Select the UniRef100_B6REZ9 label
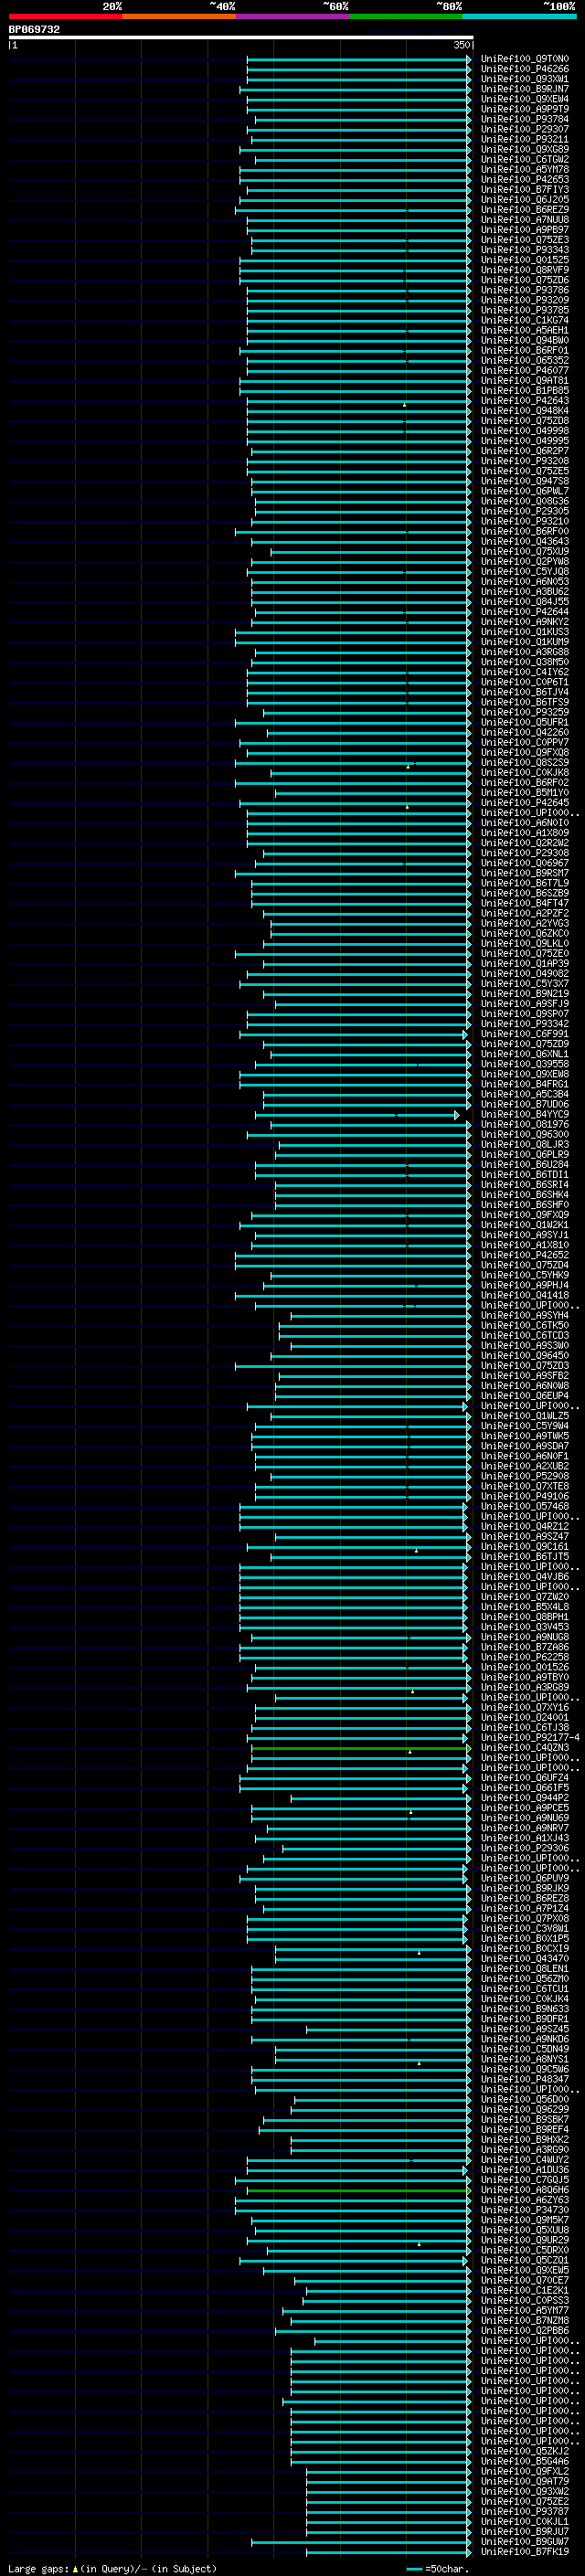Image resolution: width=585 pixels, height=2576 pixels. [x=524, y=209]
